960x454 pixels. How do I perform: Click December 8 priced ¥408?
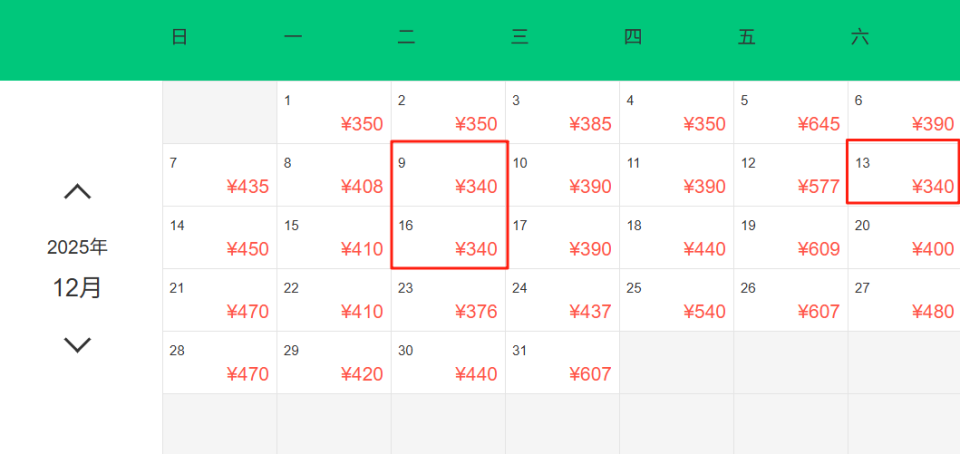coord(334,175)
